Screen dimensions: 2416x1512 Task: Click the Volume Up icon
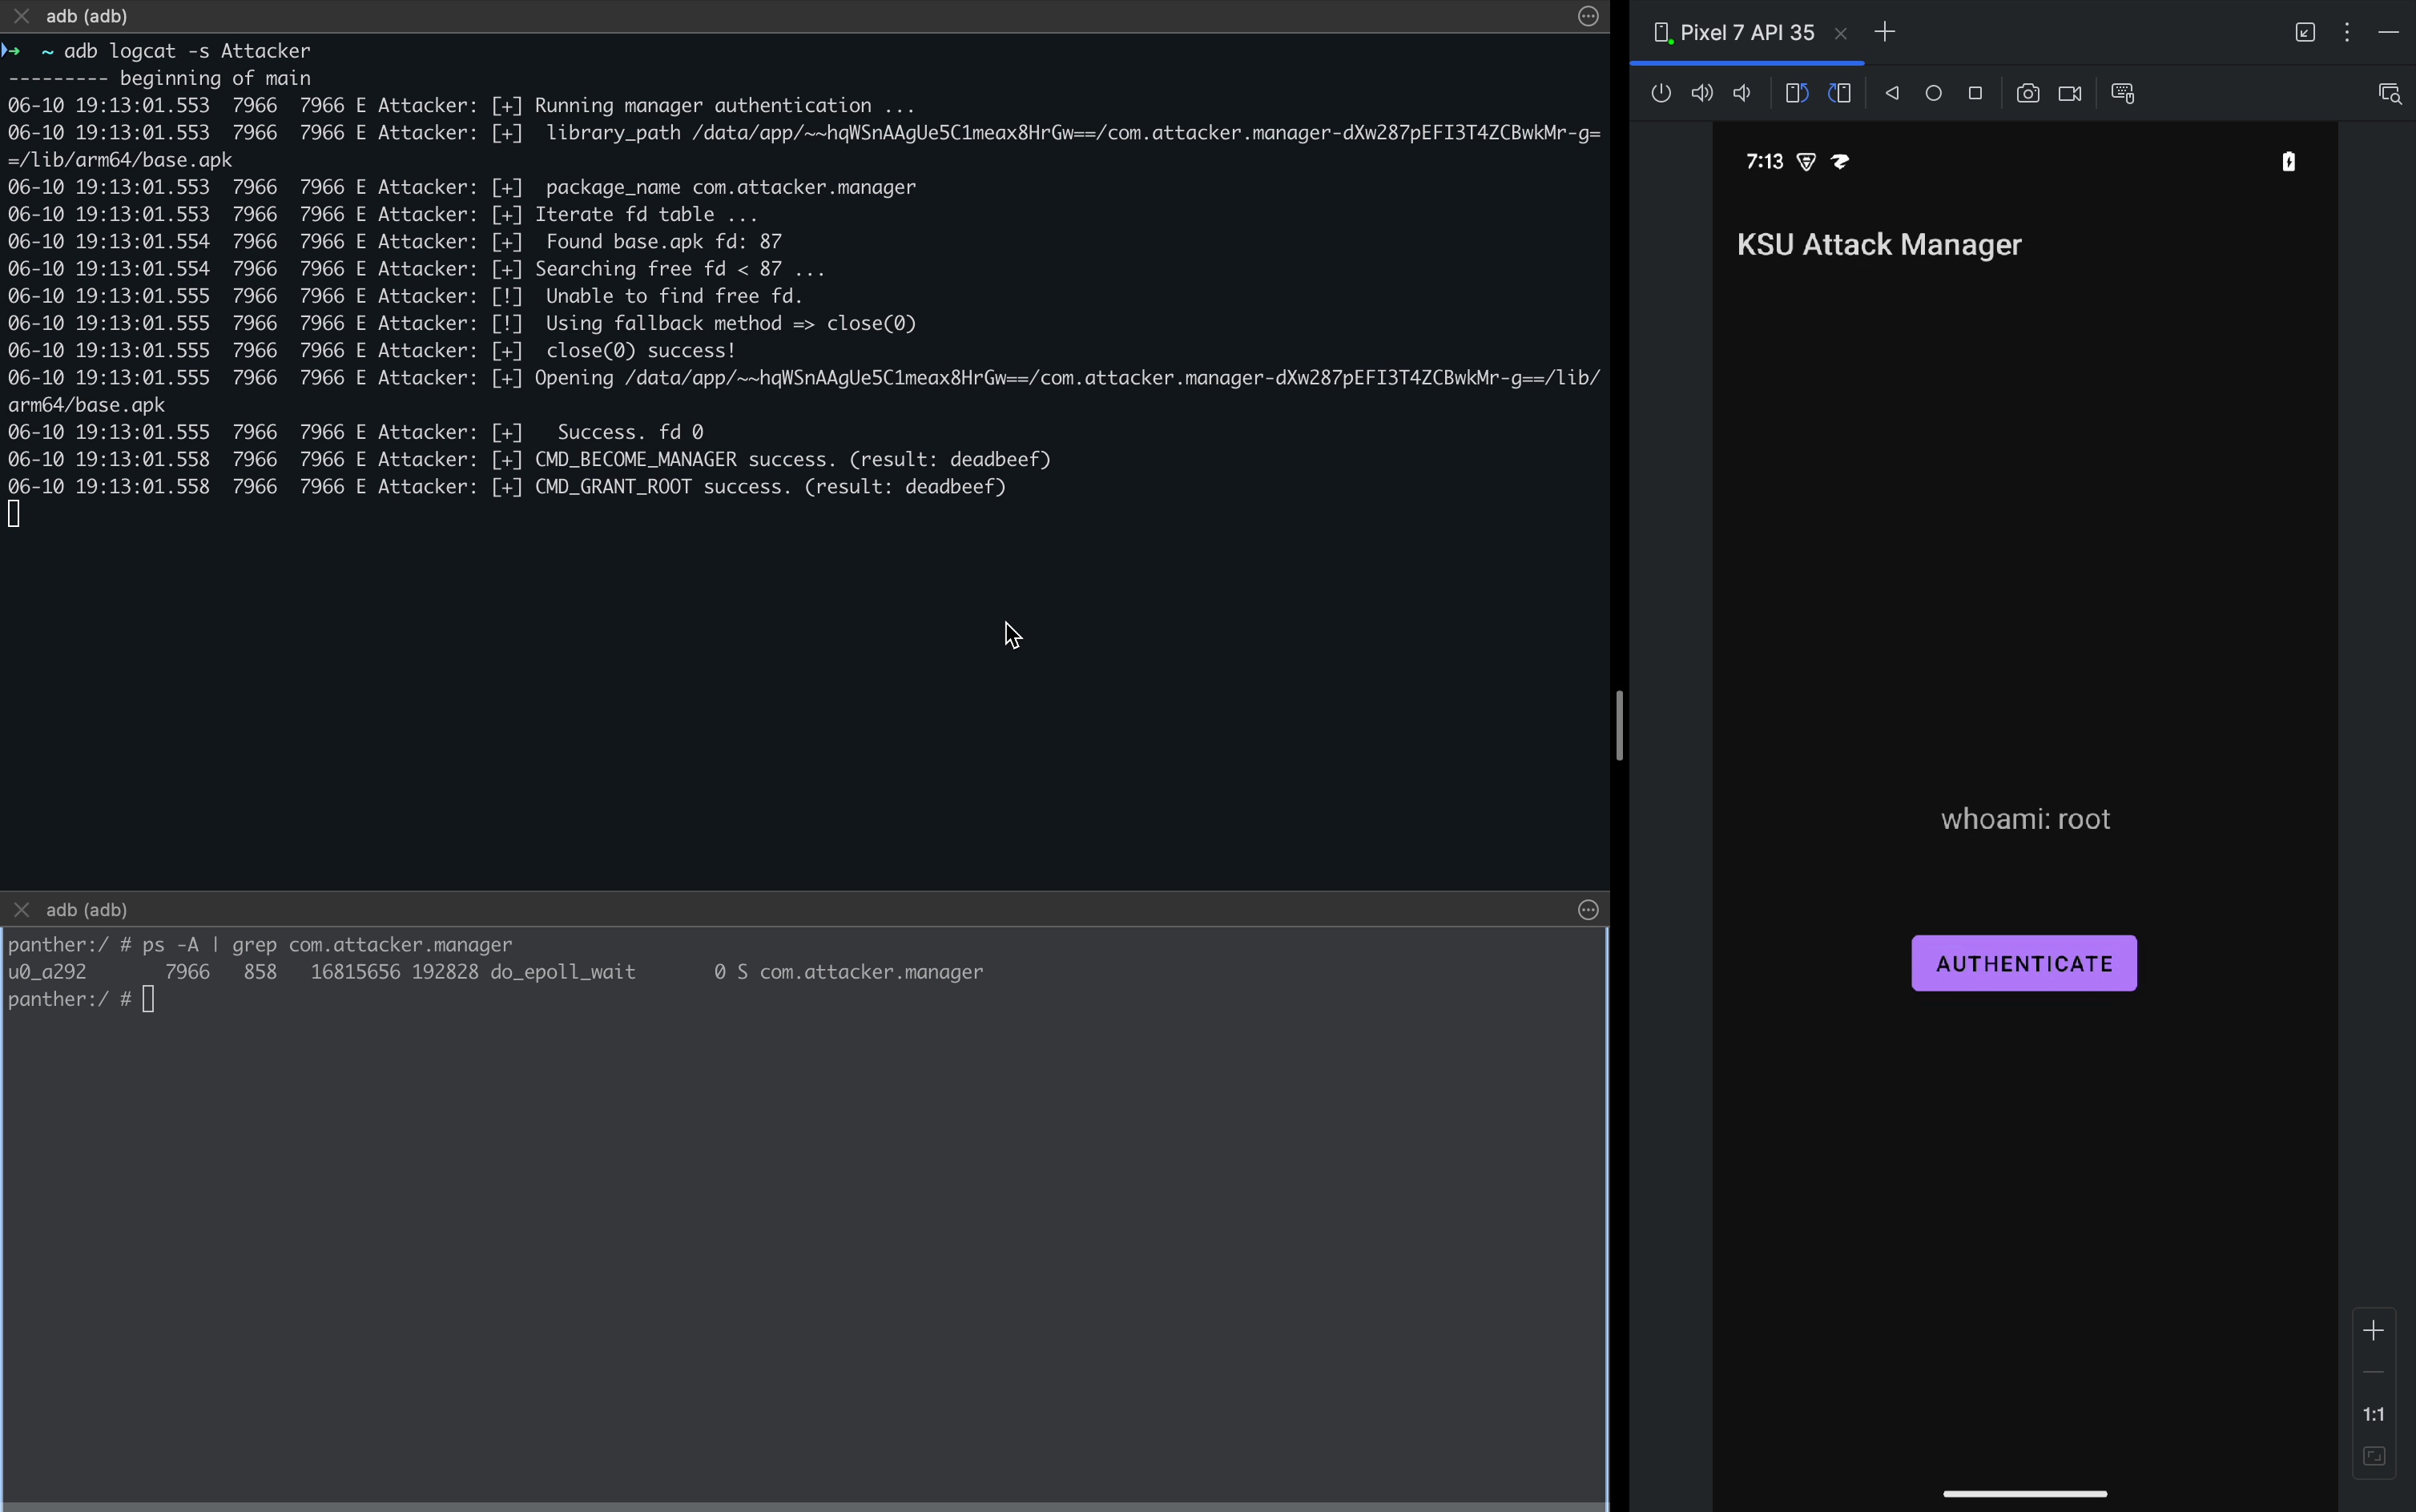[1702, 93]
